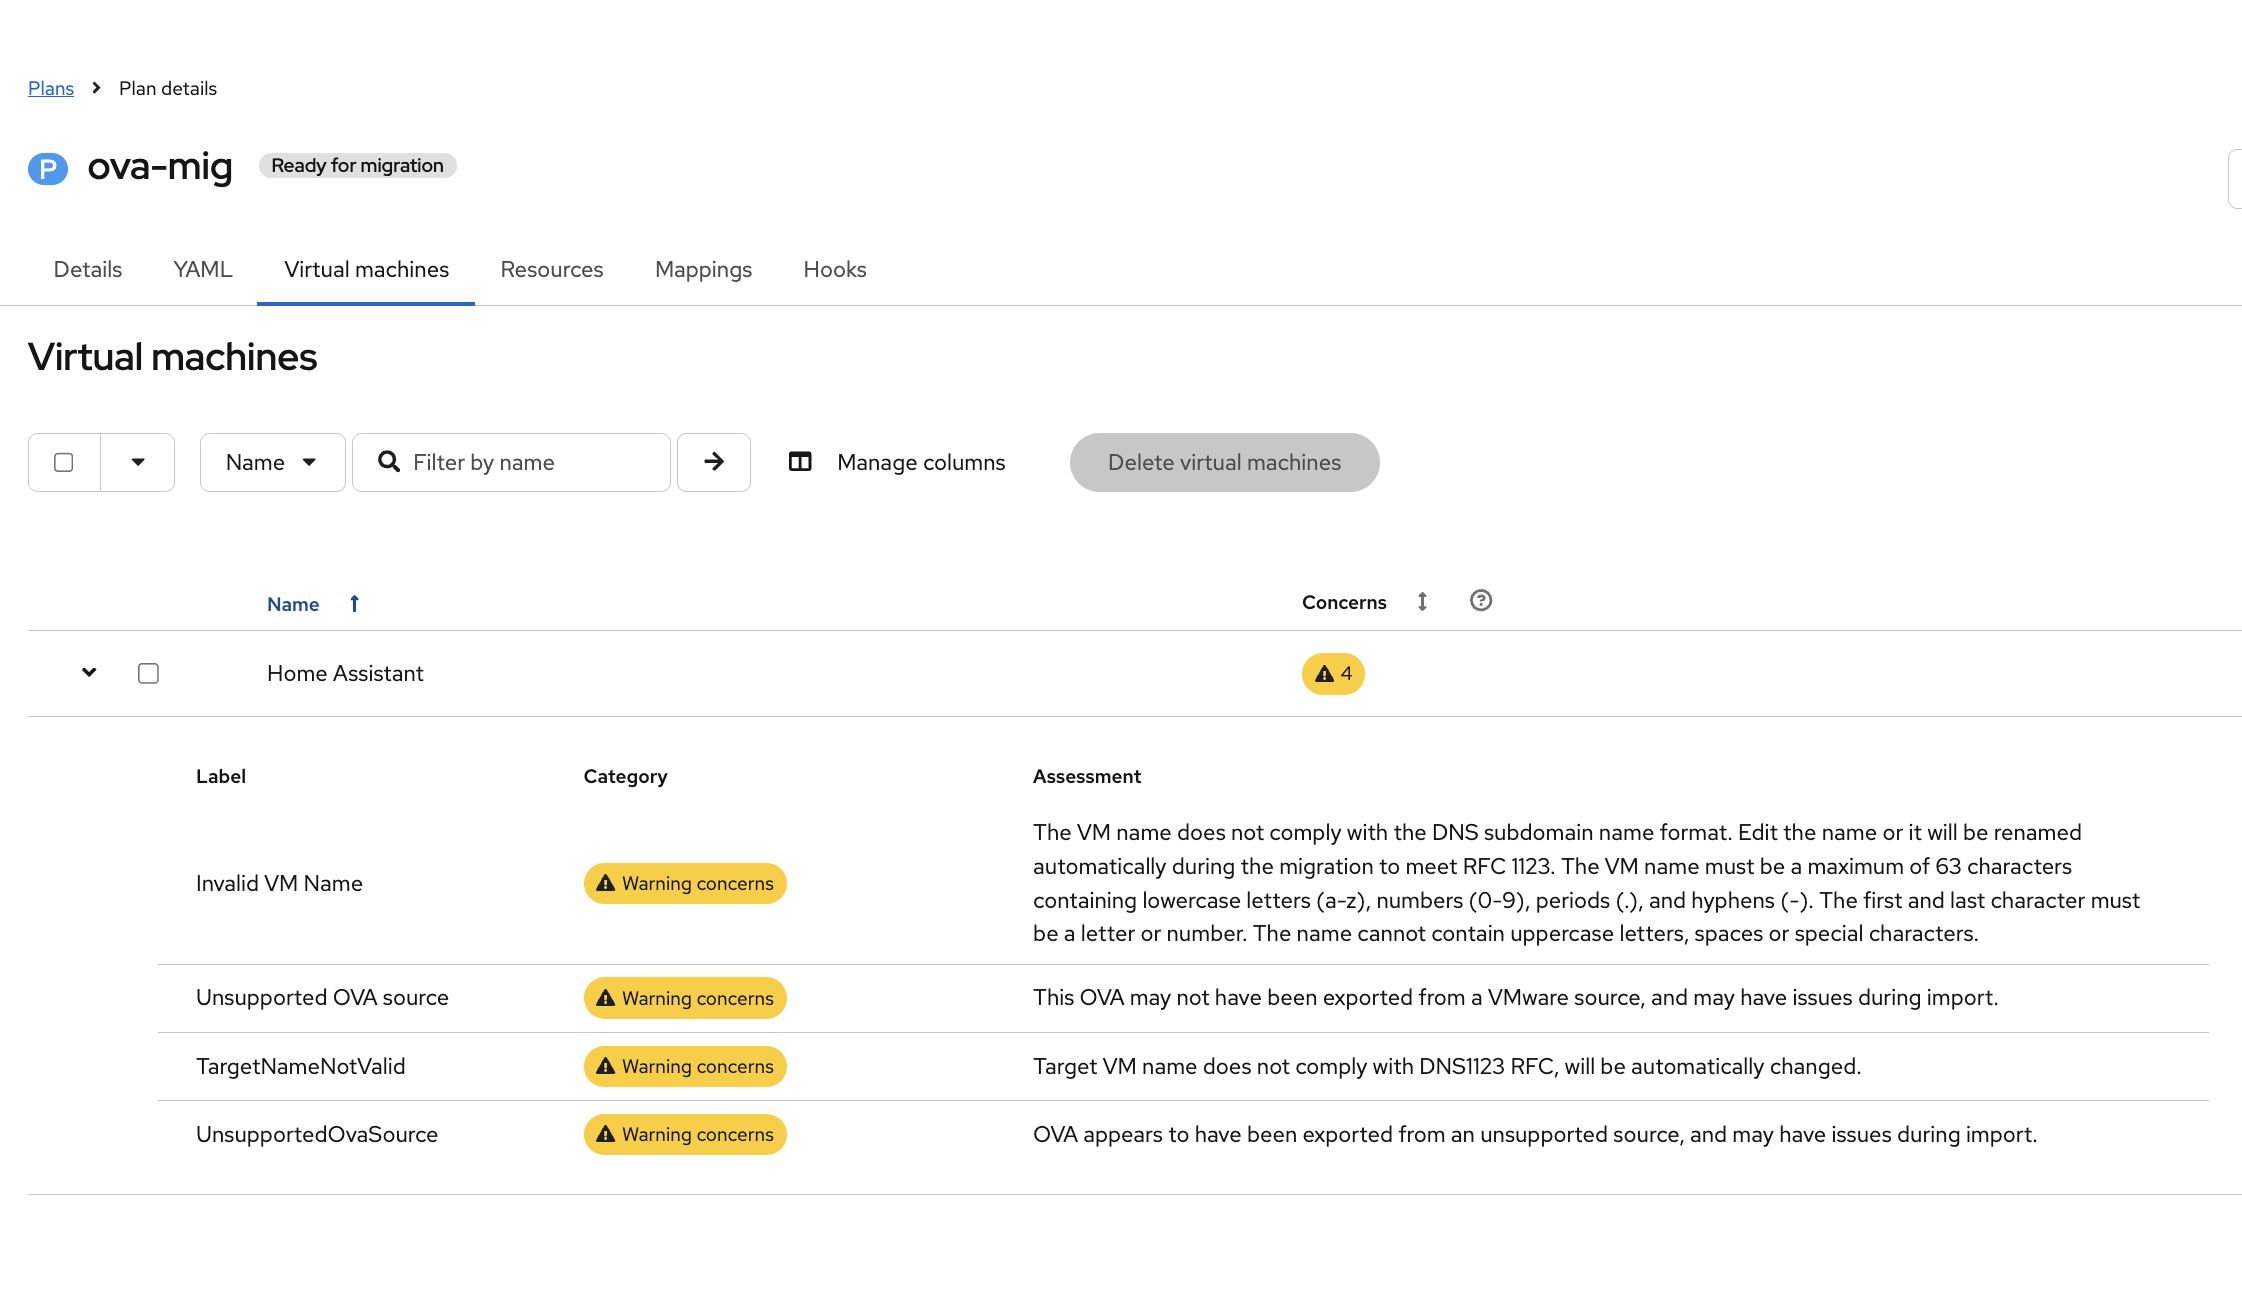
Task: Open the Mappings tab
Action: (703, 270)
